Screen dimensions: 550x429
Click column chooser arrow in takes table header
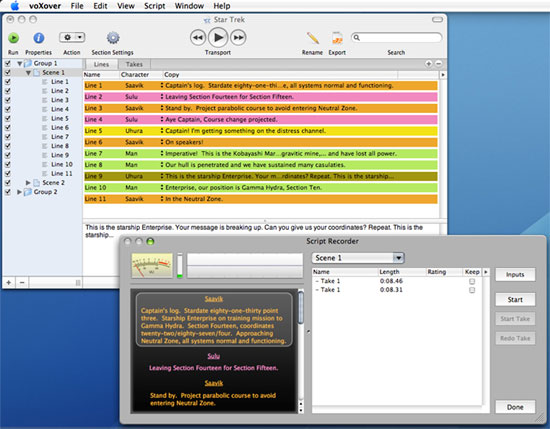point(486,272)
